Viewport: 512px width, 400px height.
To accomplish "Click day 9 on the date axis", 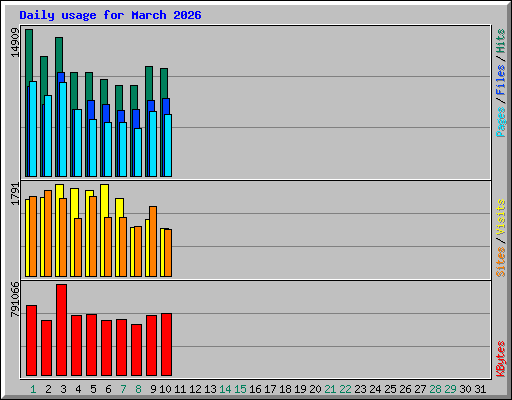I will coord(153,389).
